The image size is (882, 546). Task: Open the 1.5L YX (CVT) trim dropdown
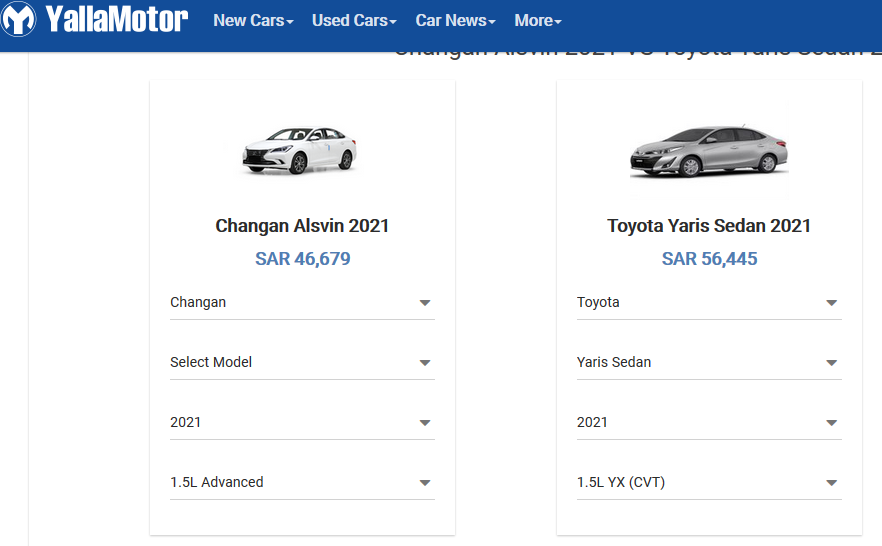point(709,482)
